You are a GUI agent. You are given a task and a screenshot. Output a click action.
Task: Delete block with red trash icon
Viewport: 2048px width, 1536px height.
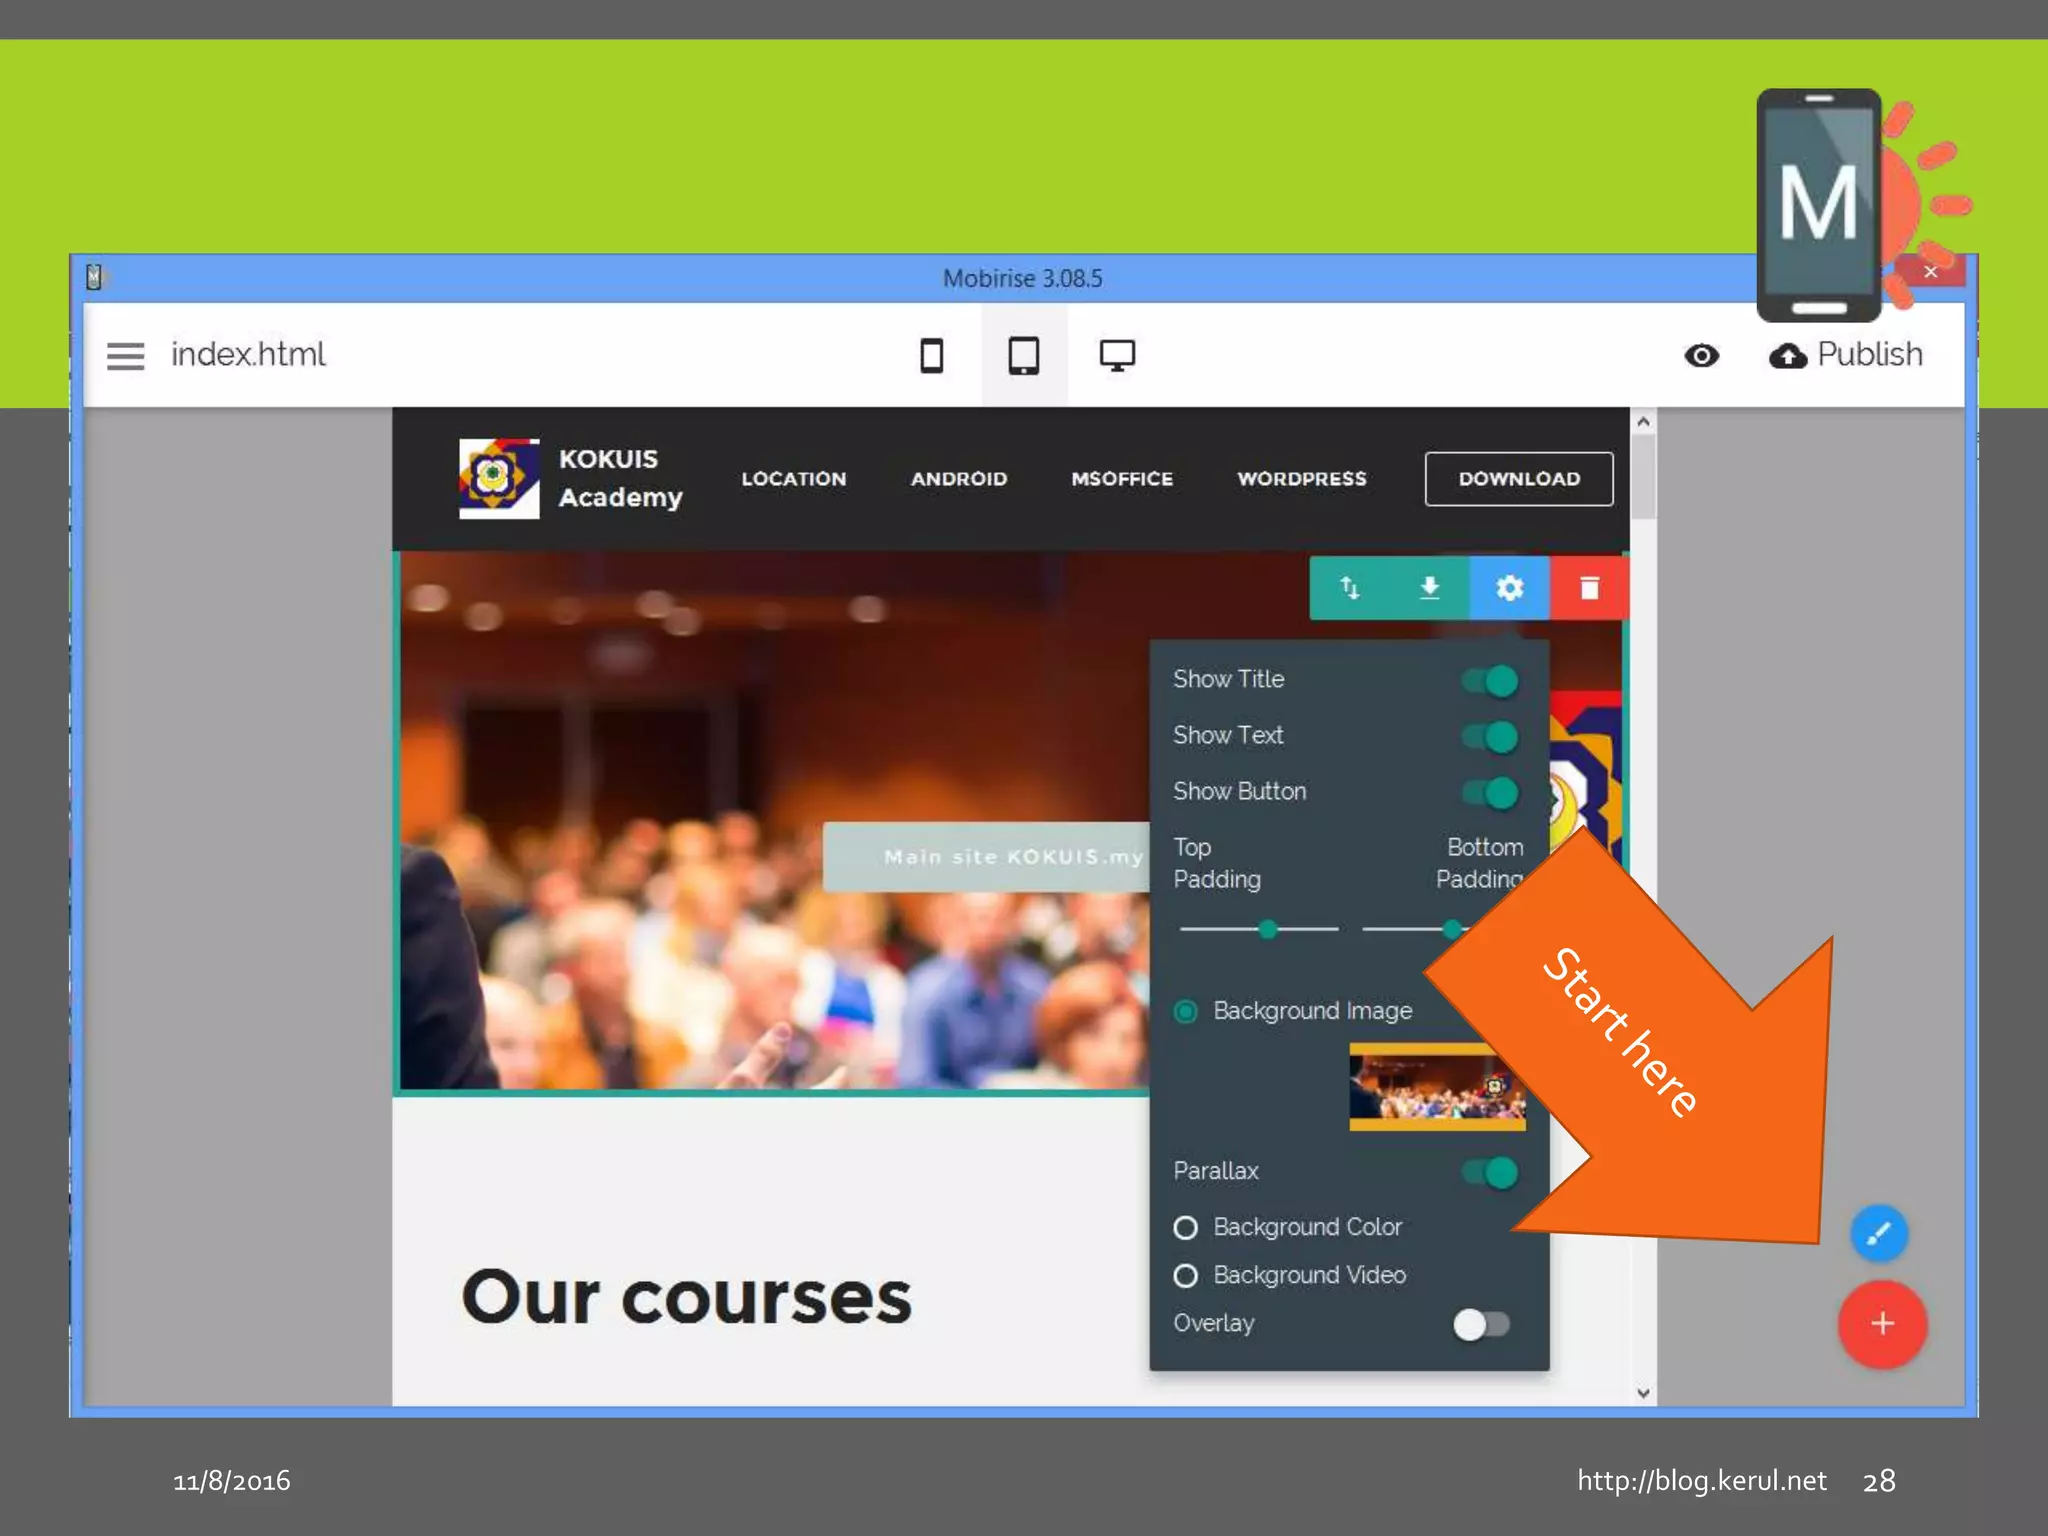[1589, 588]
